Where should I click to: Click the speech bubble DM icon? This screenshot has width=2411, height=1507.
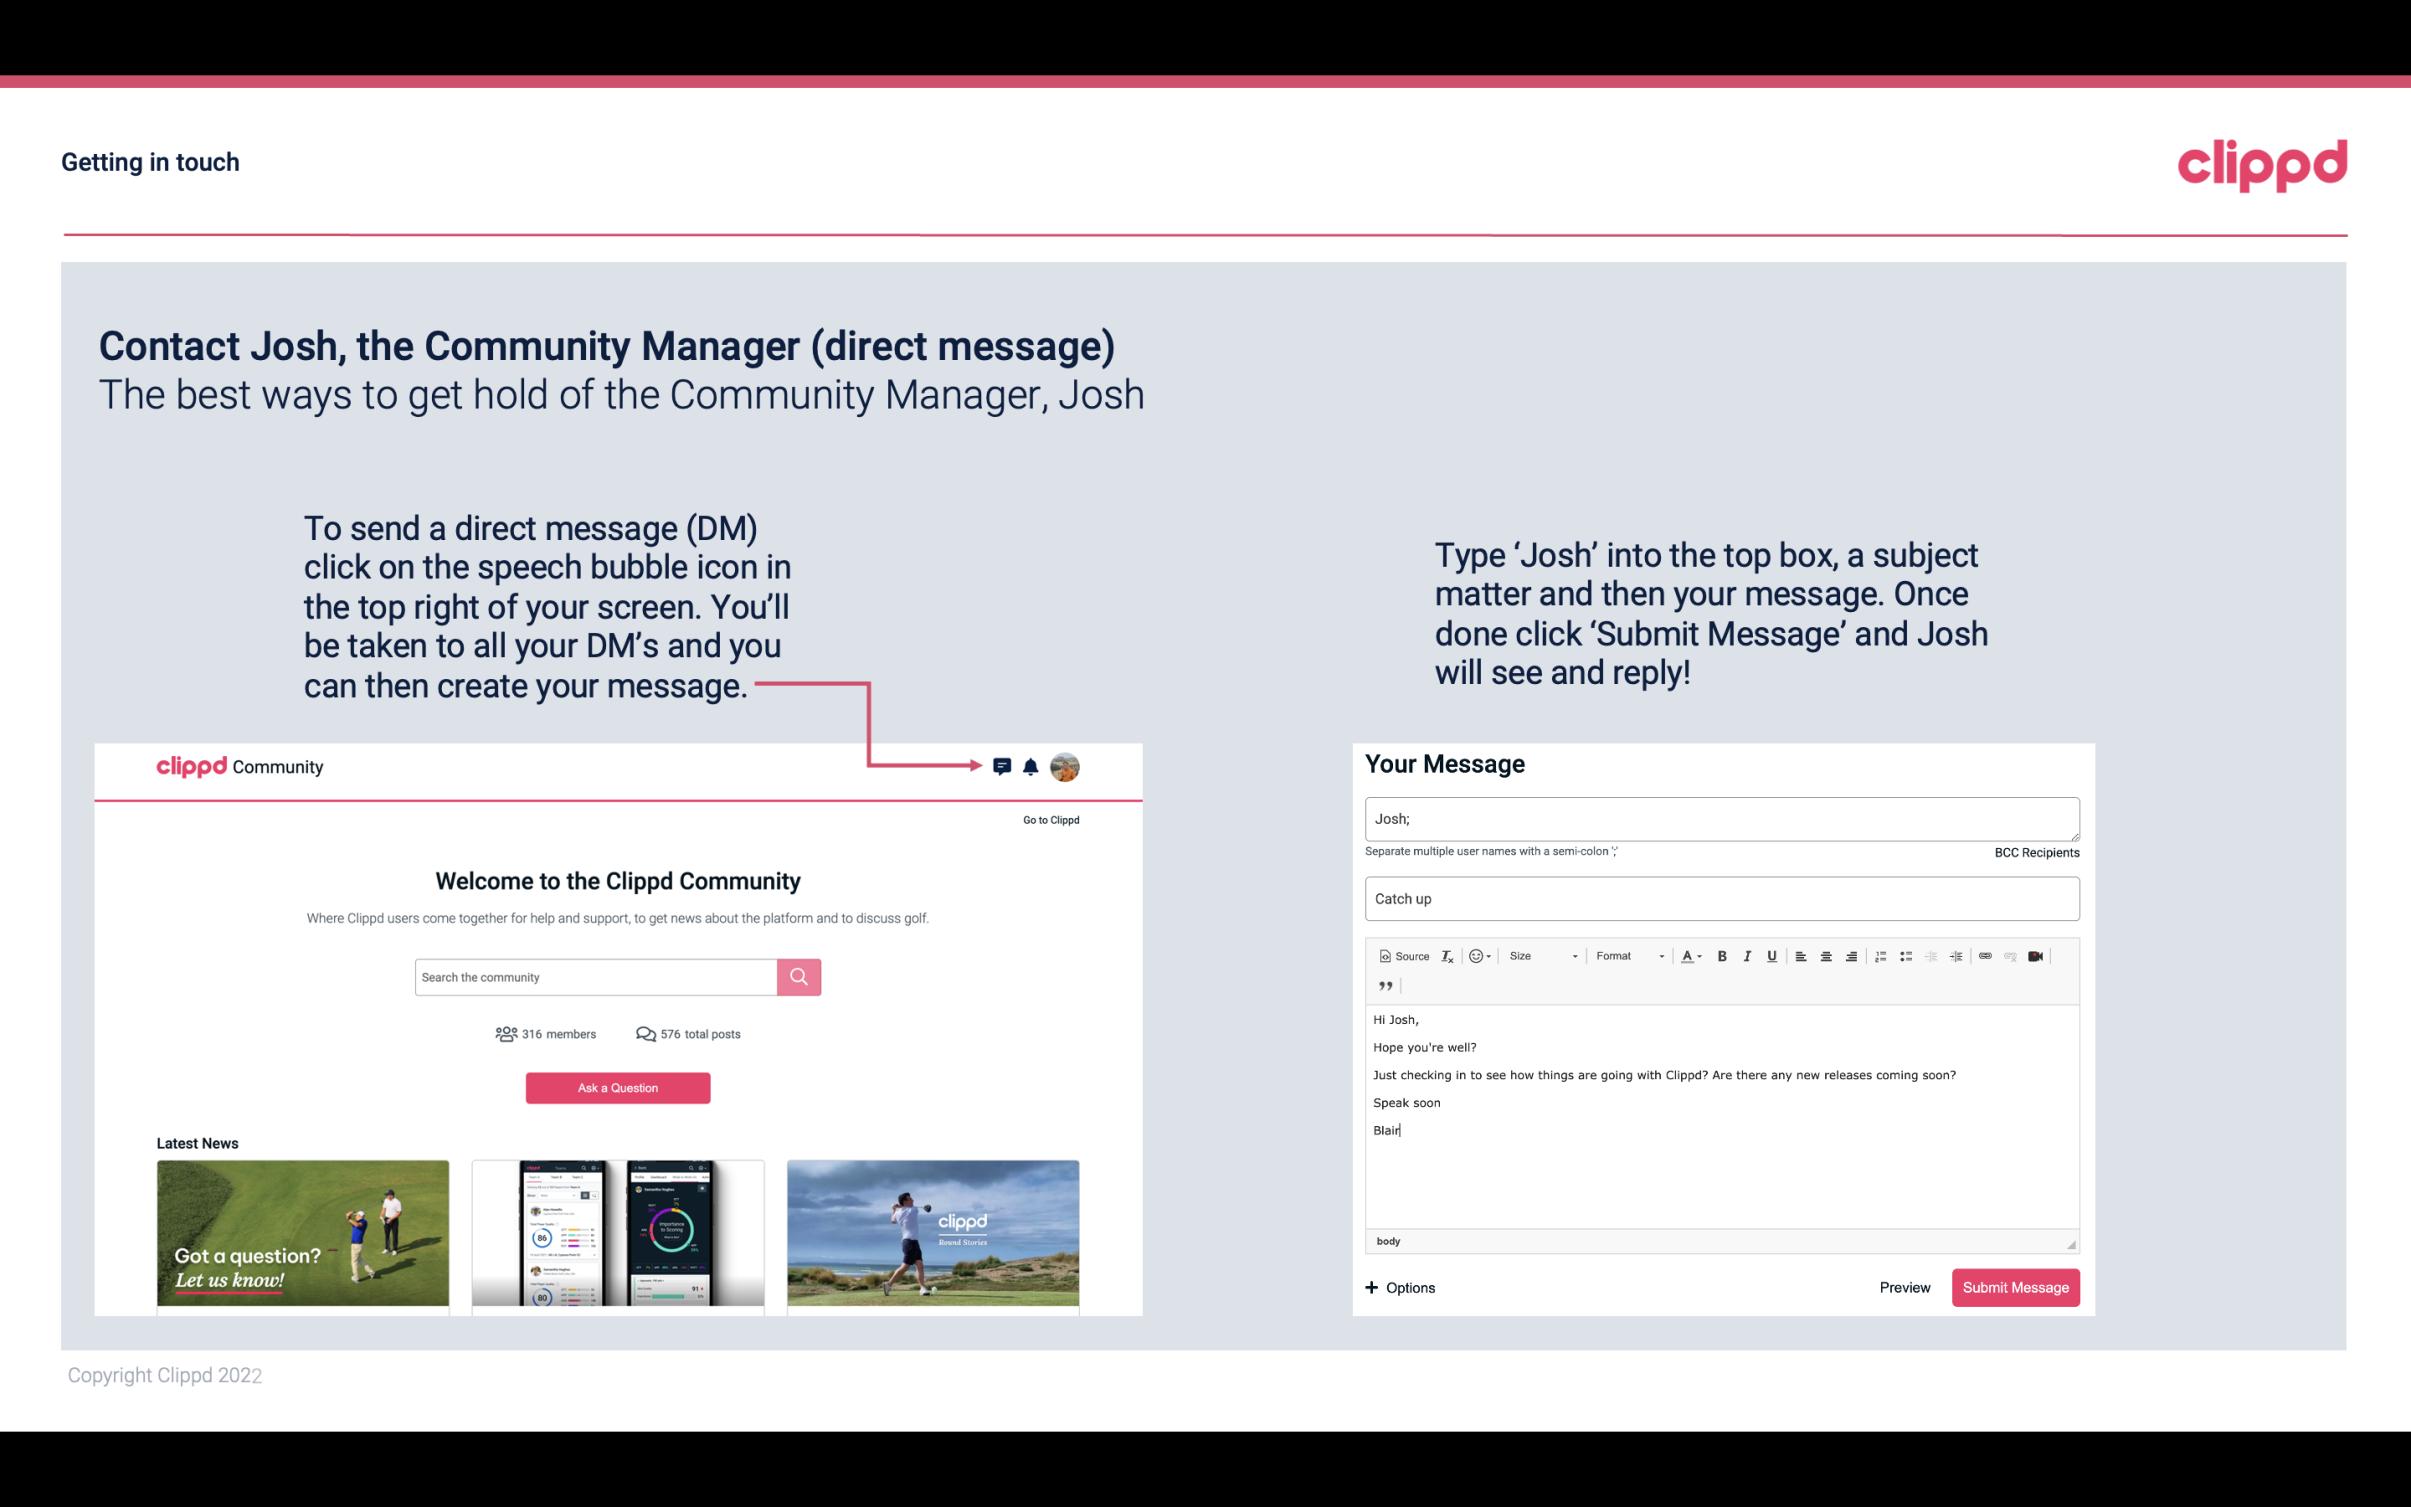click(1003, 764)
